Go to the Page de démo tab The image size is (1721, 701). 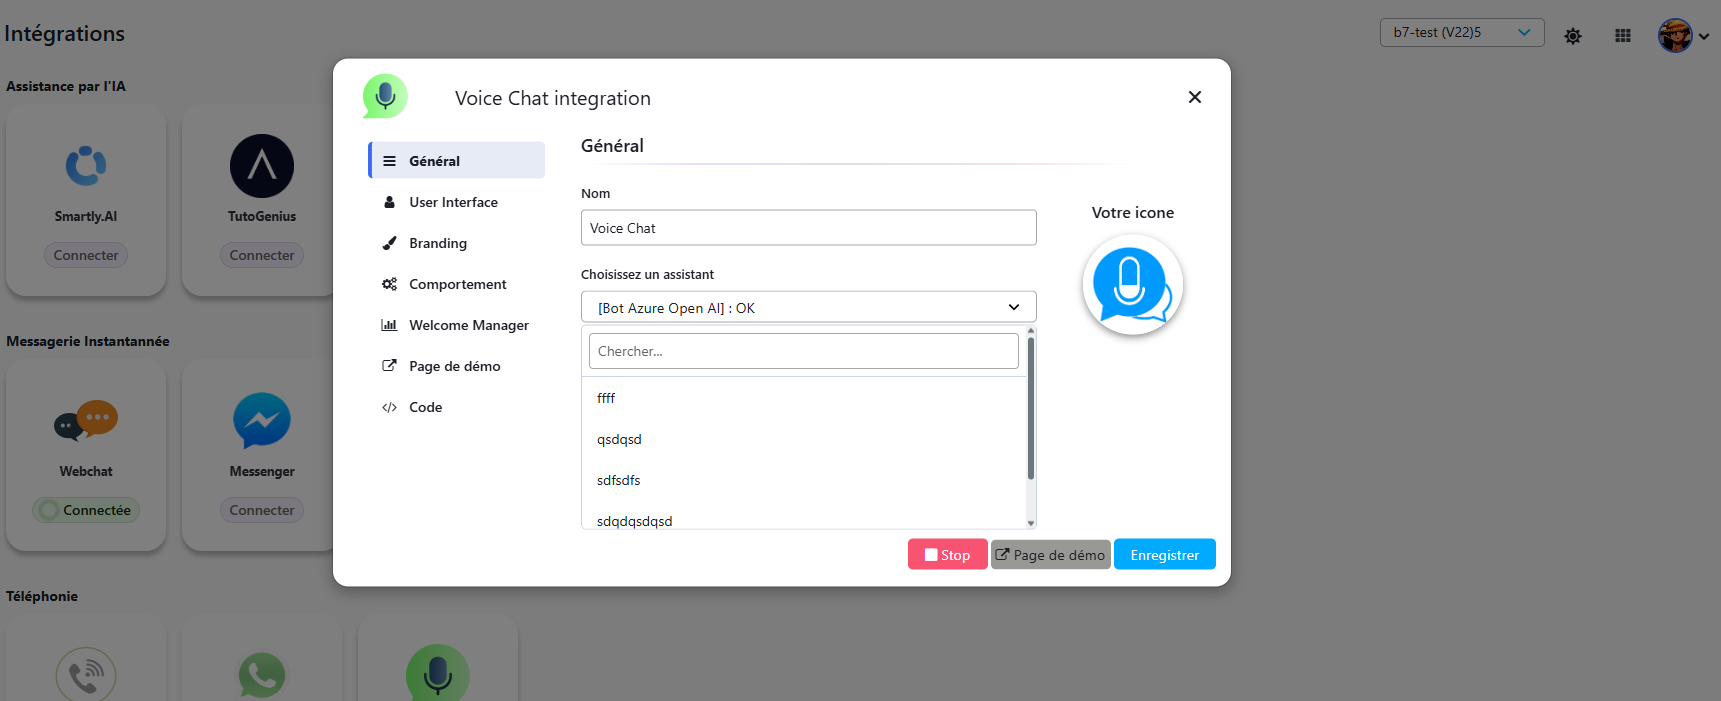(456, 366)
